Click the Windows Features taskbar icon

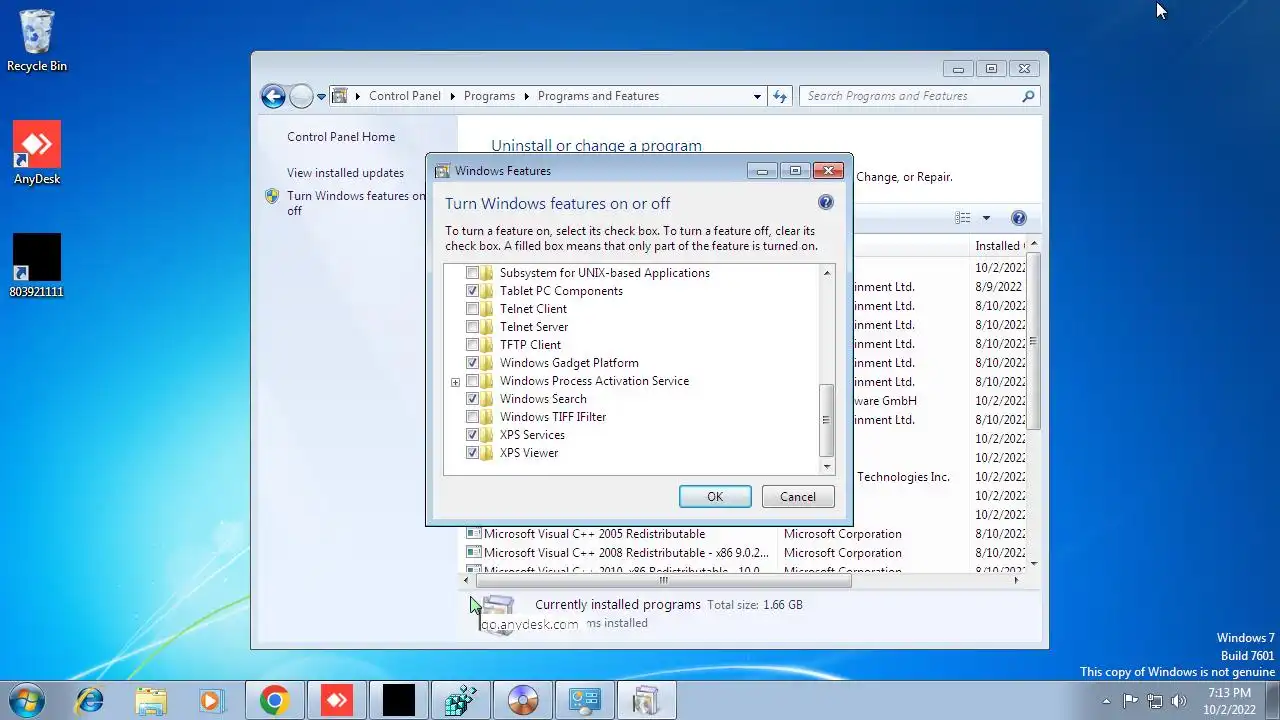click(x=647, y=701)
